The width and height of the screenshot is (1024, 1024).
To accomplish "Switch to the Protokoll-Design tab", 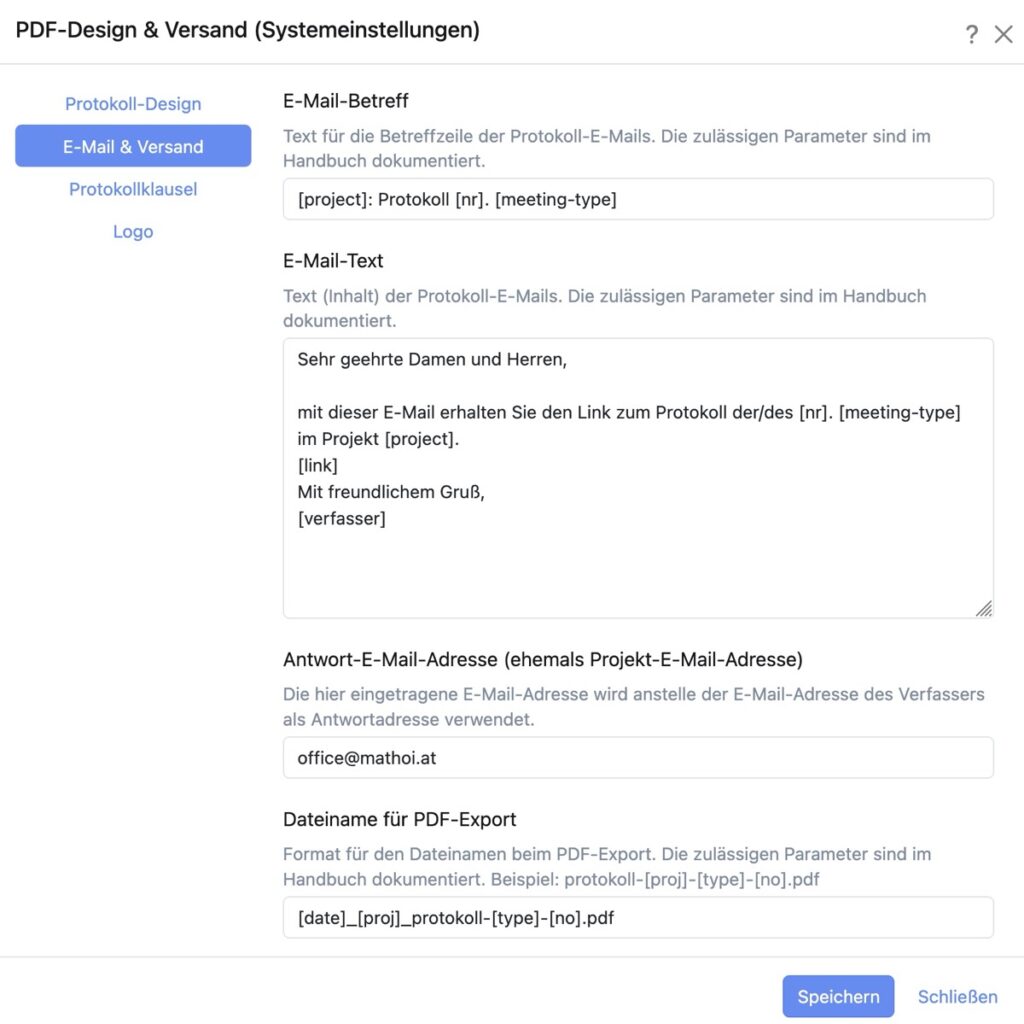I will point(133,104).
